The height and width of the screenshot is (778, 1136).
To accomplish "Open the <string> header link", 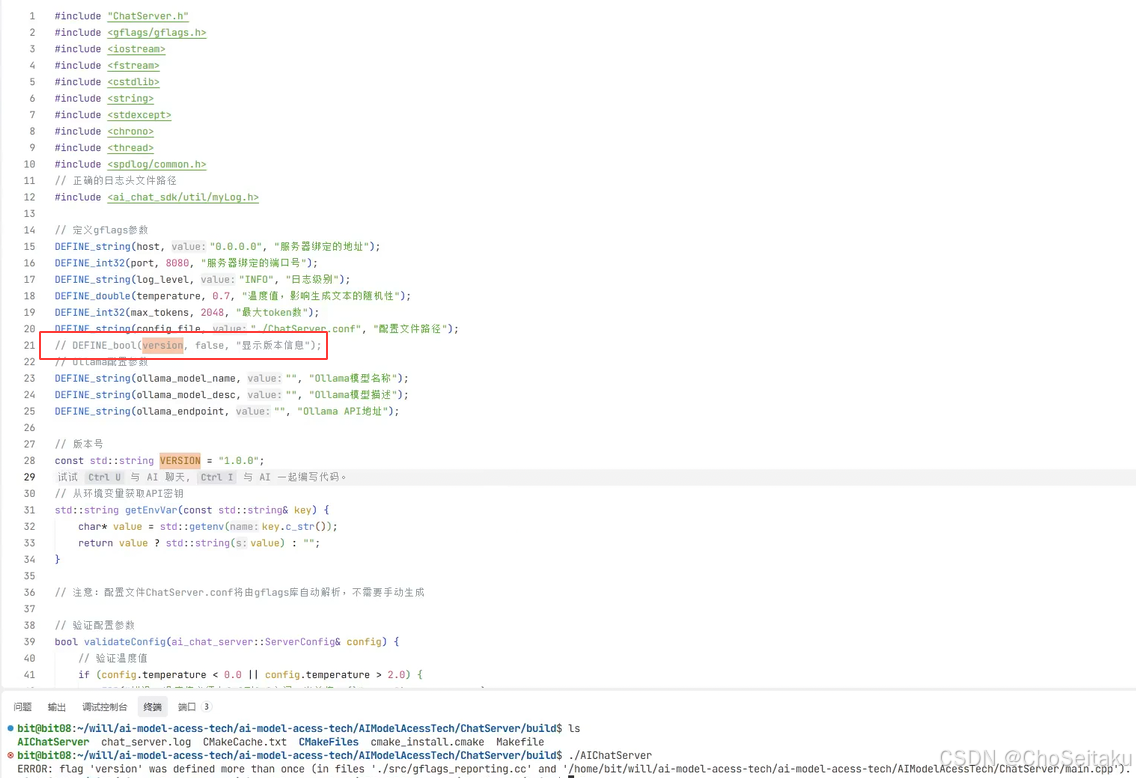I will tap(130, 99).
